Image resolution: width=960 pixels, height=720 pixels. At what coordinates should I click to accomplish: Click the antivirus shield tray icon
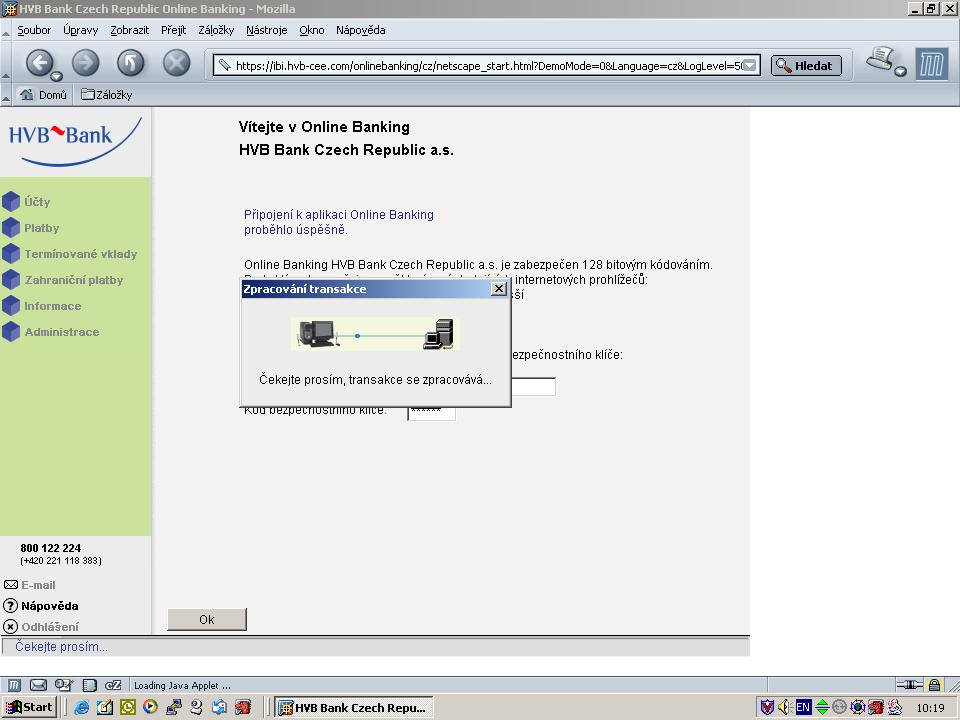pos(767,708)
